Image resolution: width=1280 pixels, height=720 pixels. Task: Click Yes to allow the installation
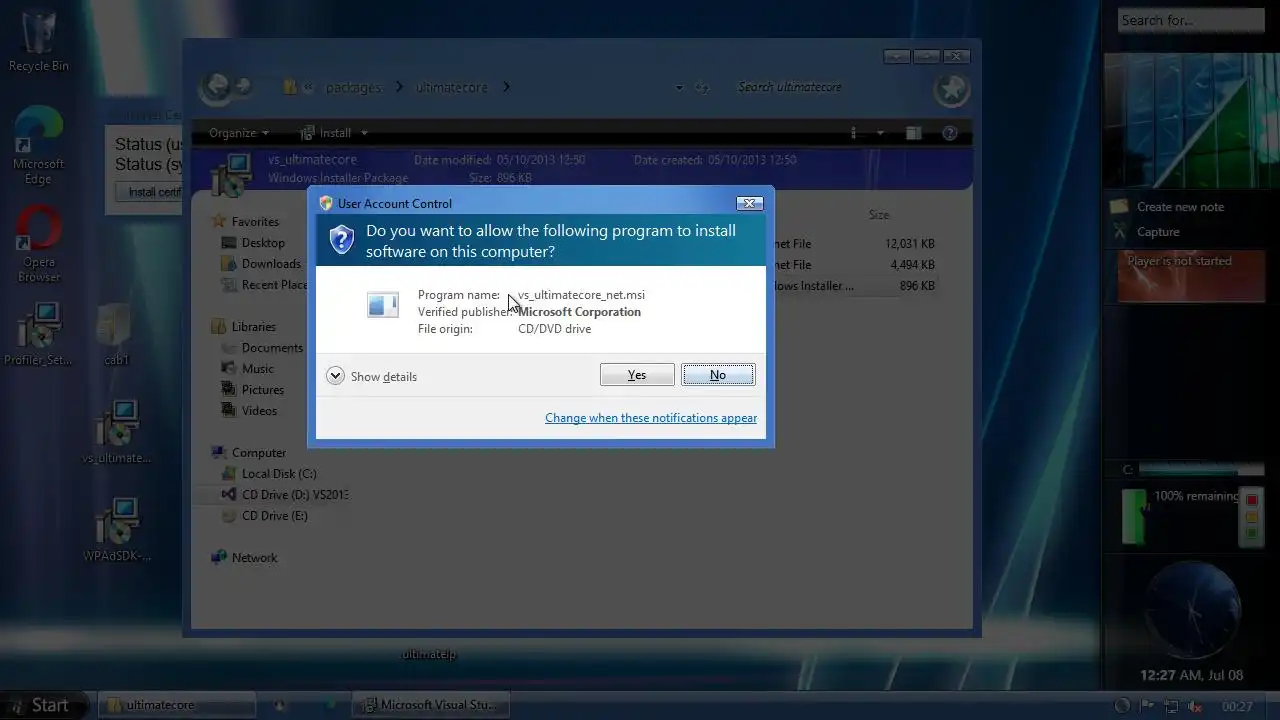coord(637,375)
